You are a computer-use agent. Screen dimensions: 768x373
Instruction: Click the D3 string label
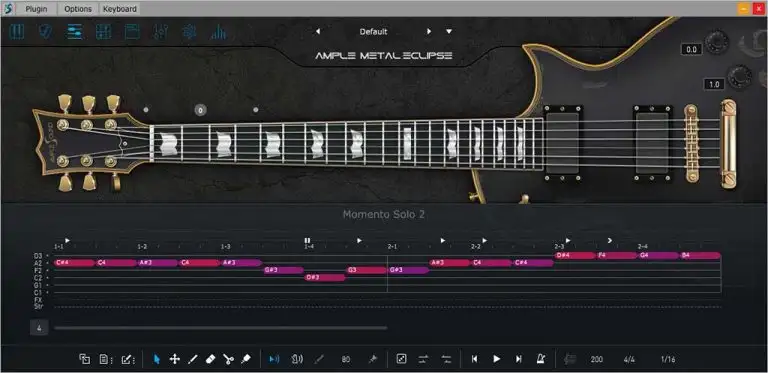(x=38, y=256)
